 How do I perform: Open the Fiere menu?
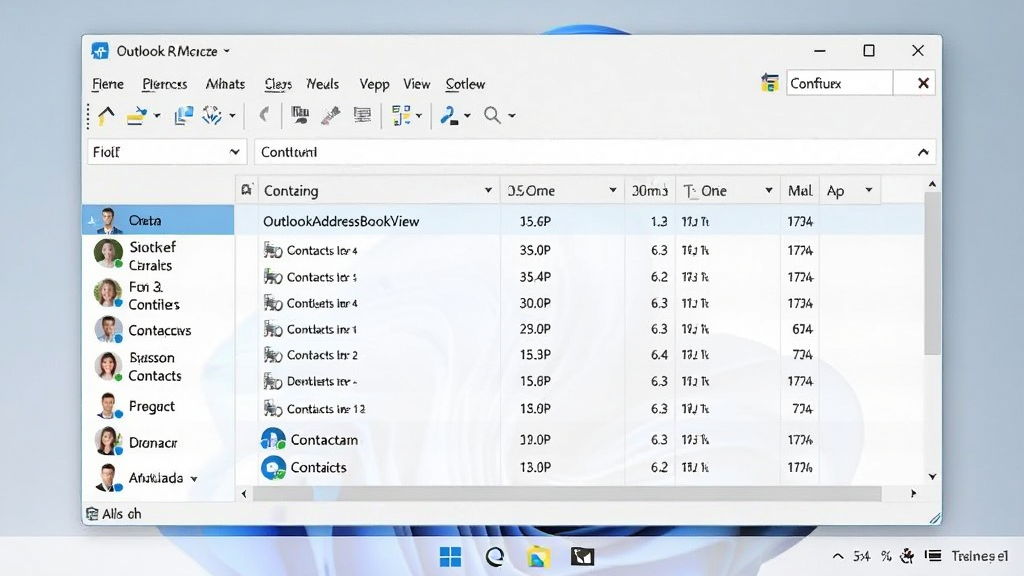[108, 84]
